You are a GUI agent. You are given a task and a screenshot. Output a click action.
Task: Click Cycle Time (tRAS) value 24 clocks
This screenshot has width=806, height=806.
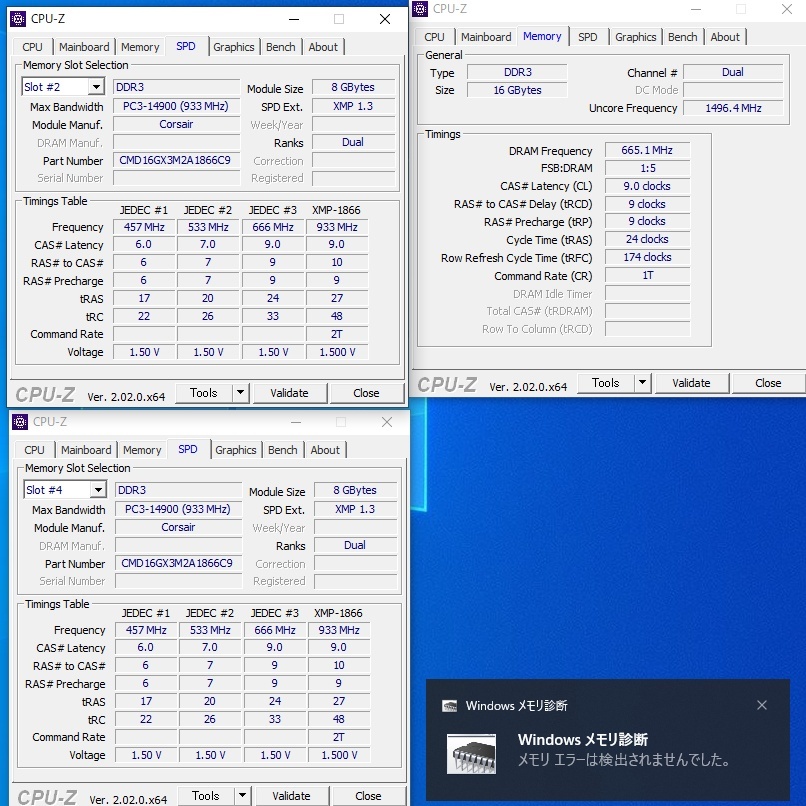(647, 239)
